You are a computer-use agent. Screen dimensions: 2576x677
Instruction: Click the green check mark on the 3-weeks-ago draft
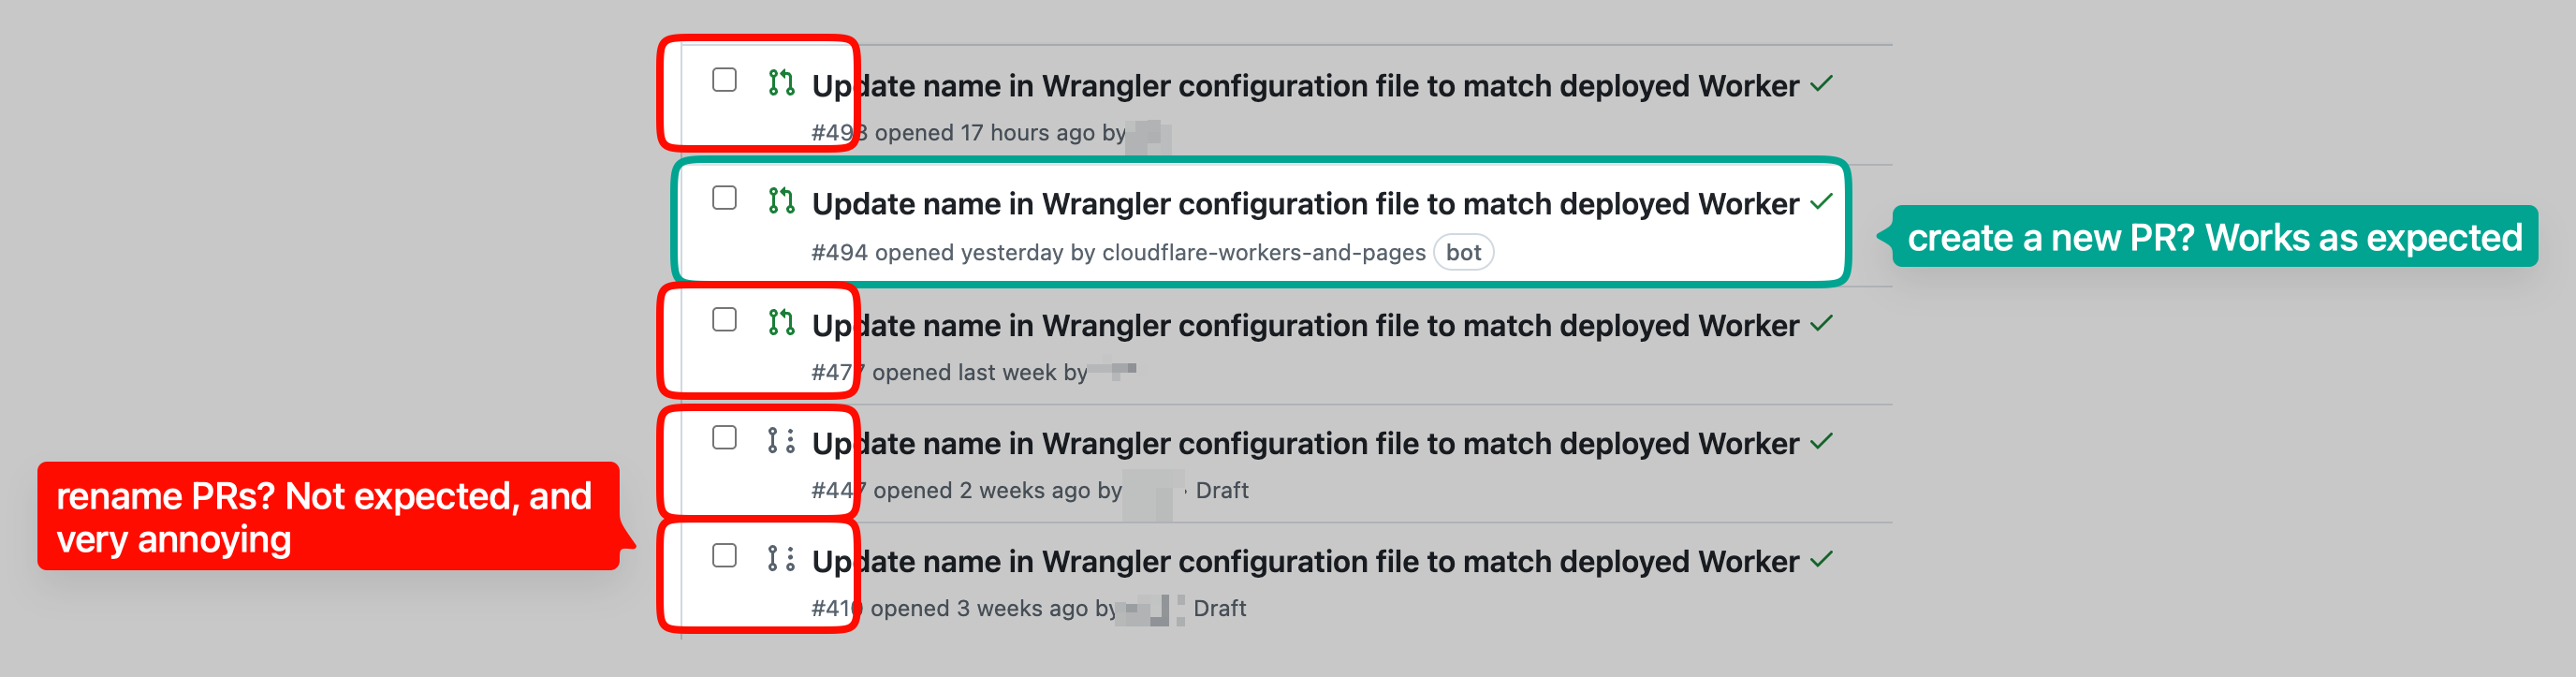(x=1821, y=559)
